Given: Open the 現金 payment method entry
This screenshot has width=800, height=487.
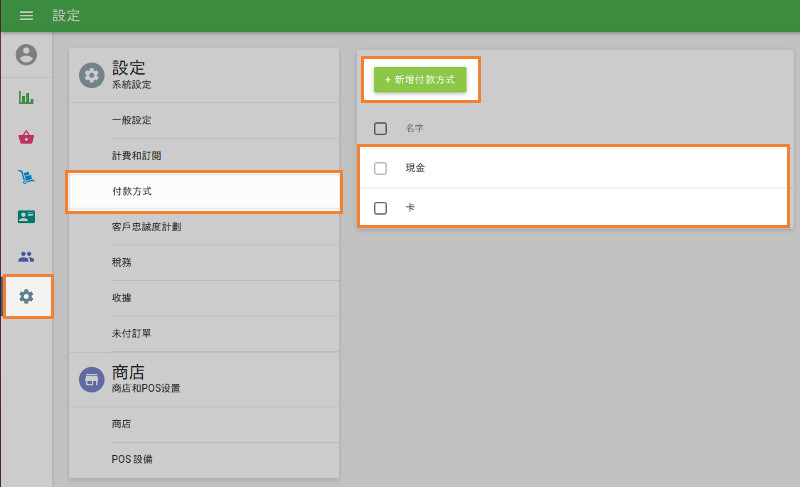Looking at the screenshot, I should coord(416,168).
